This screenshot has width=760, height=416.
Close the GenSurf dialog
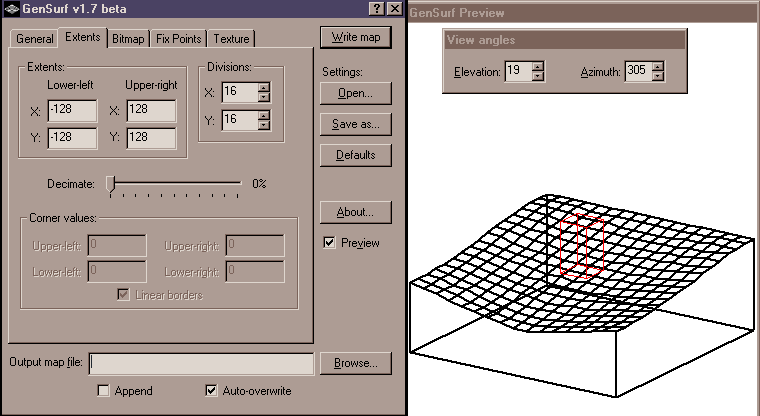395,9
